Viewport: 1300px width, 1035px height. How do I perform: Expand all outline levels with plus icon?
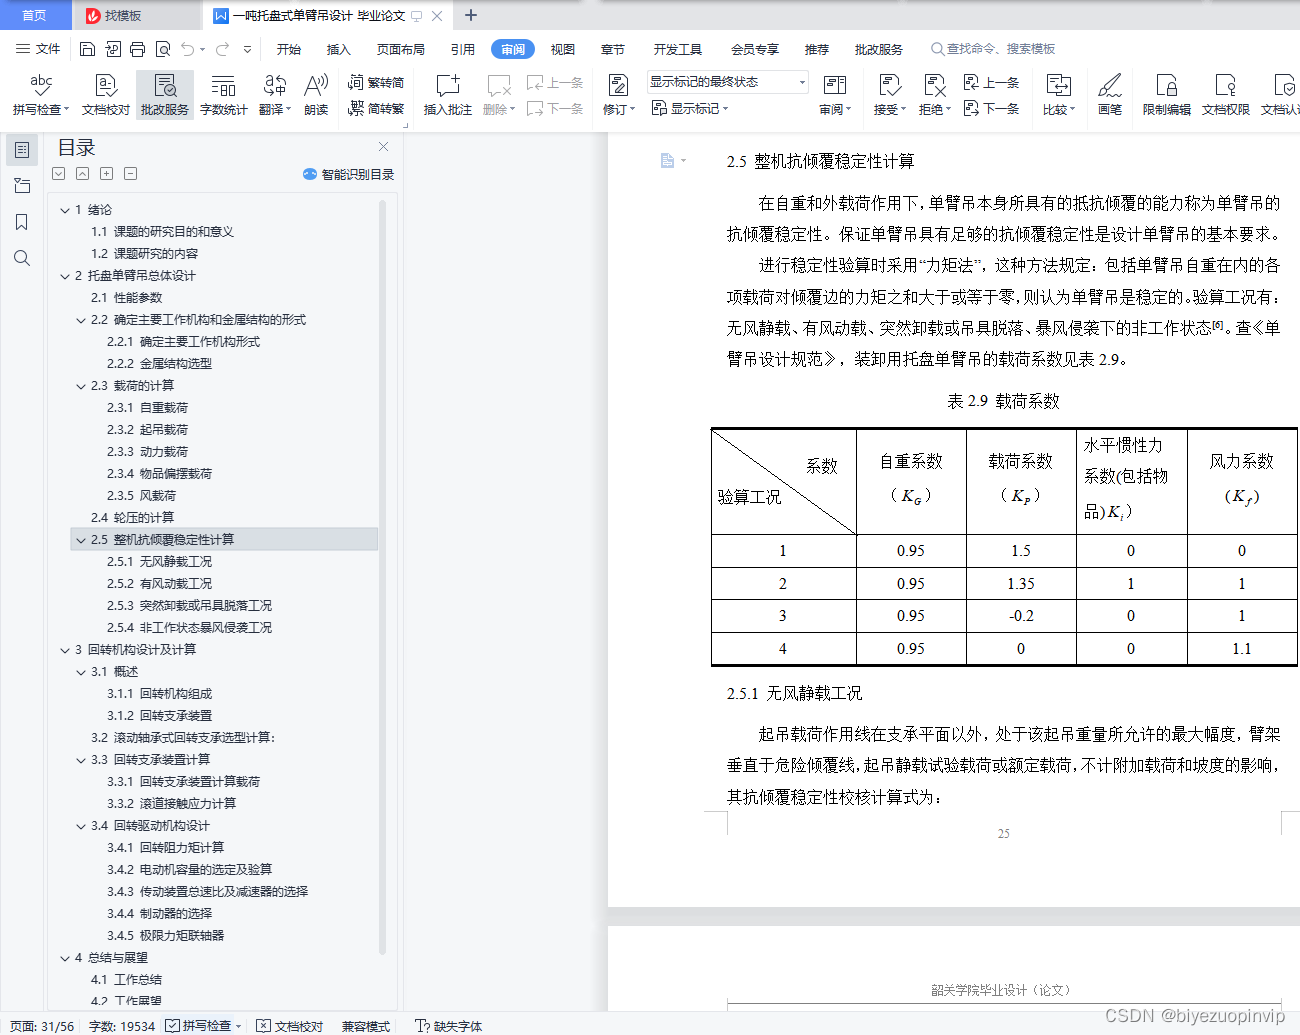tap(107, 174)
